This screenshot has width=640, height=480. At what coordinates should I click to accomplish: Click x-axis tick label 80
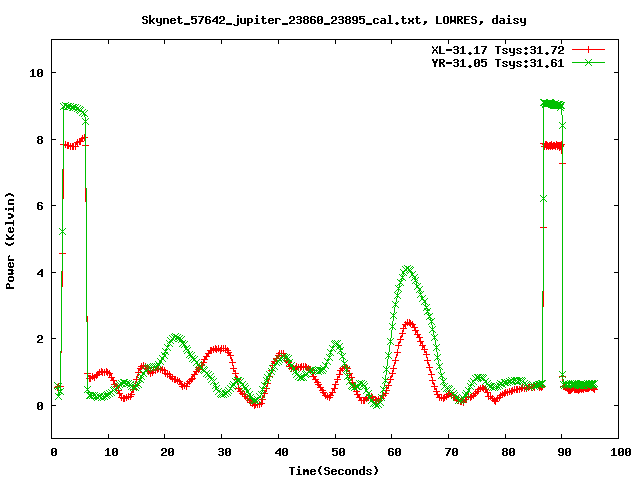pos(508,452)
